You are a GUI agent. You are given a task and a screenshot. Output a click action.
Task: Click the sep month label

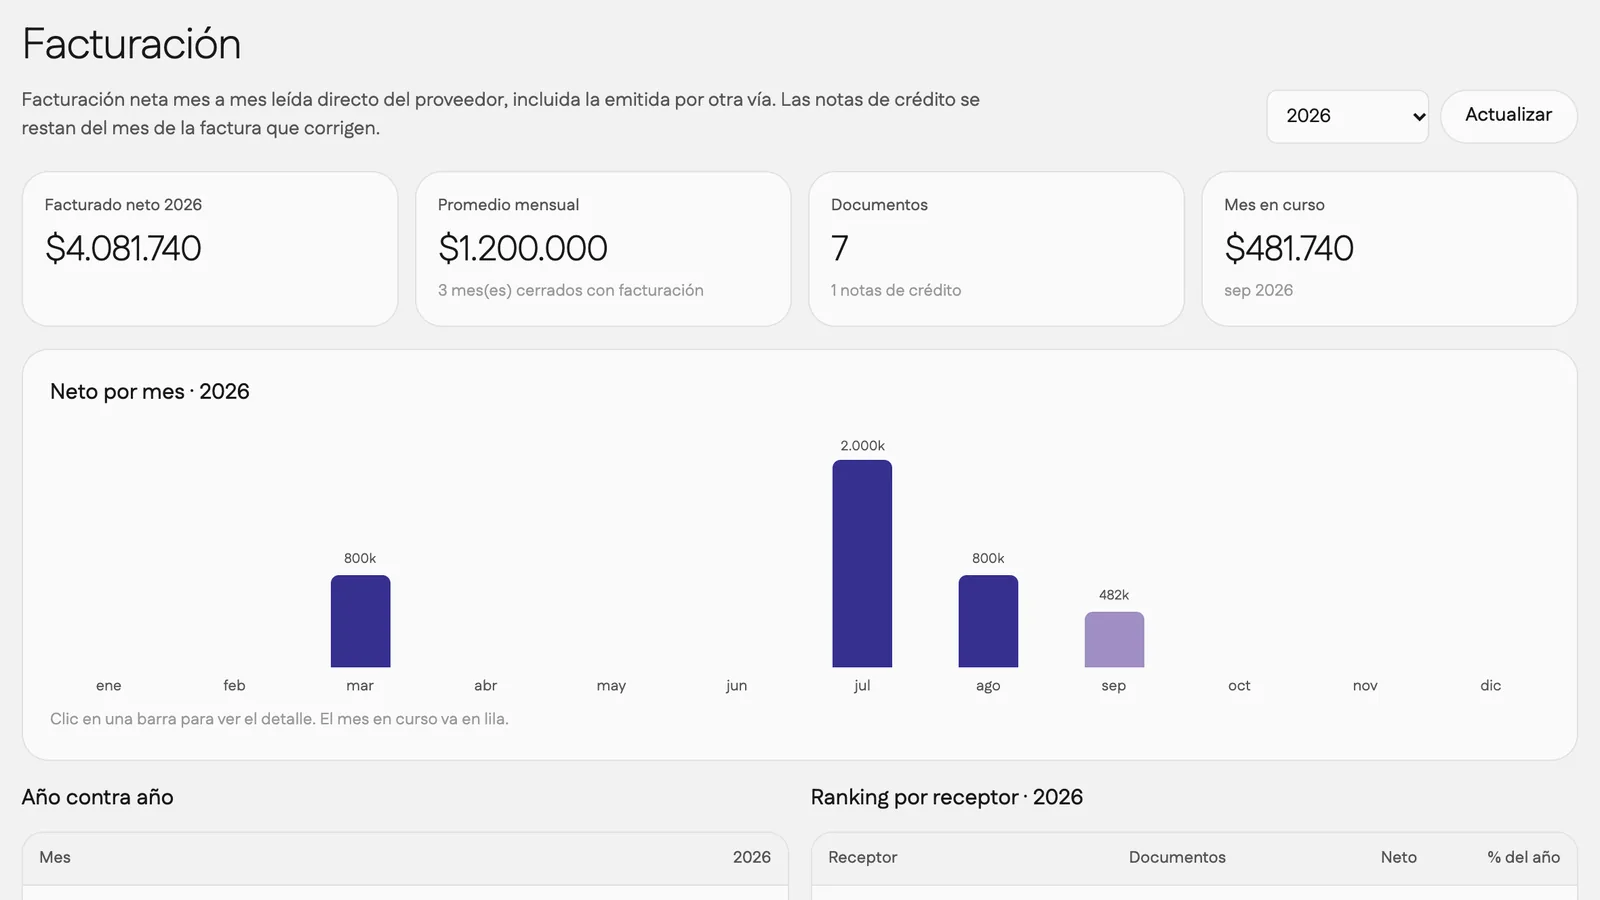click(x=1114, y=686)
